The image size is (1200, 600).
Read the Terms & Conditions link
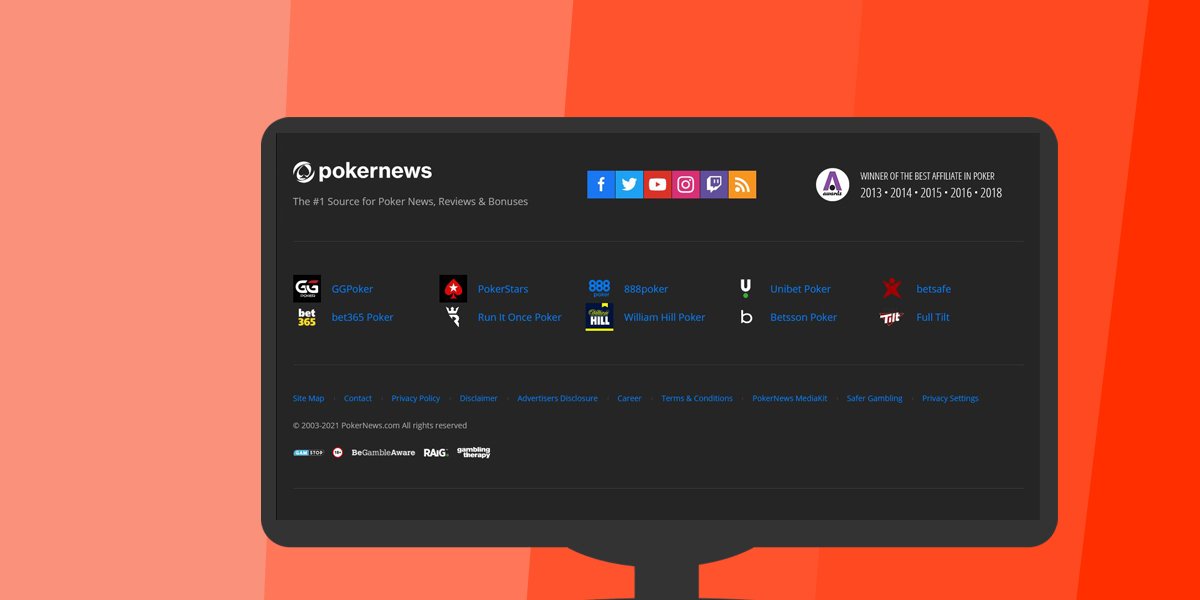click(697, 398)
